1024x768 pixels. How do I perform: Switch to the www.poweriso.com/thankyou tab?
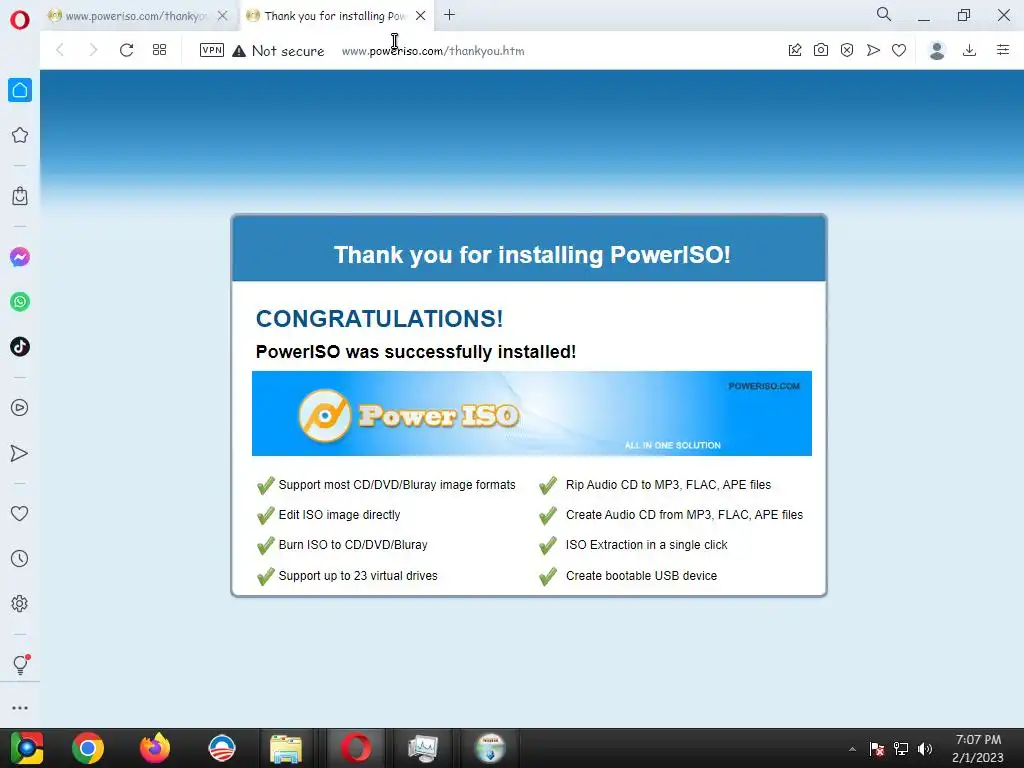coord(136,16)
